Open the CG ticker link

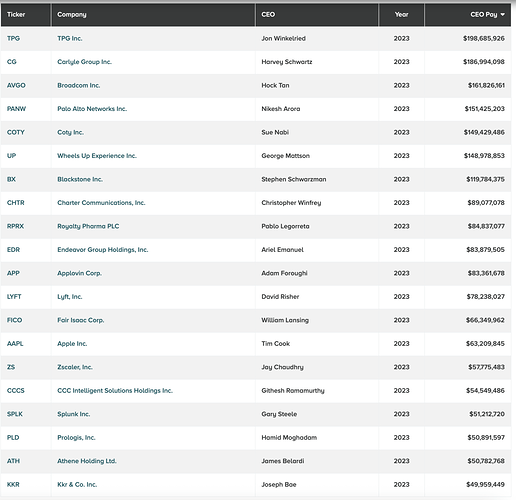[x=12, y=62]
